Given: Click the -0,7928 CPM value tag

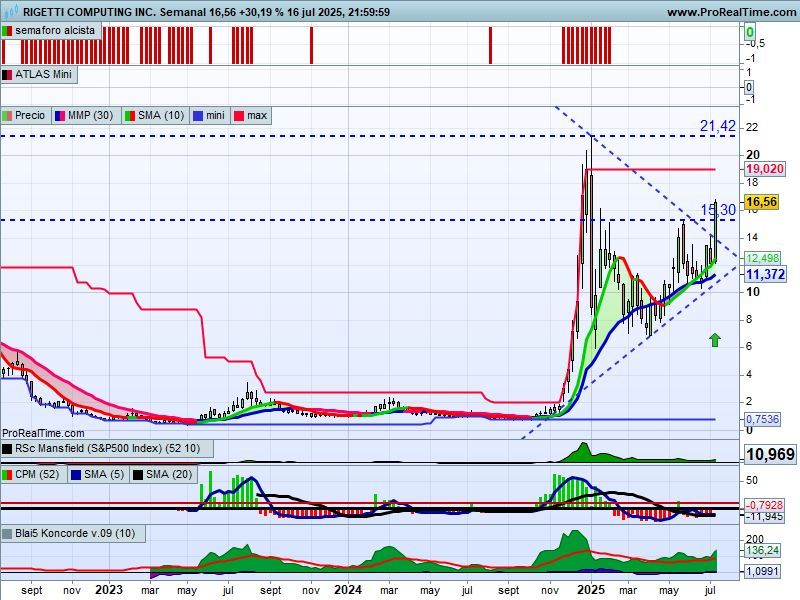Looking at the screenshot, I should click(x=764, y=505).
